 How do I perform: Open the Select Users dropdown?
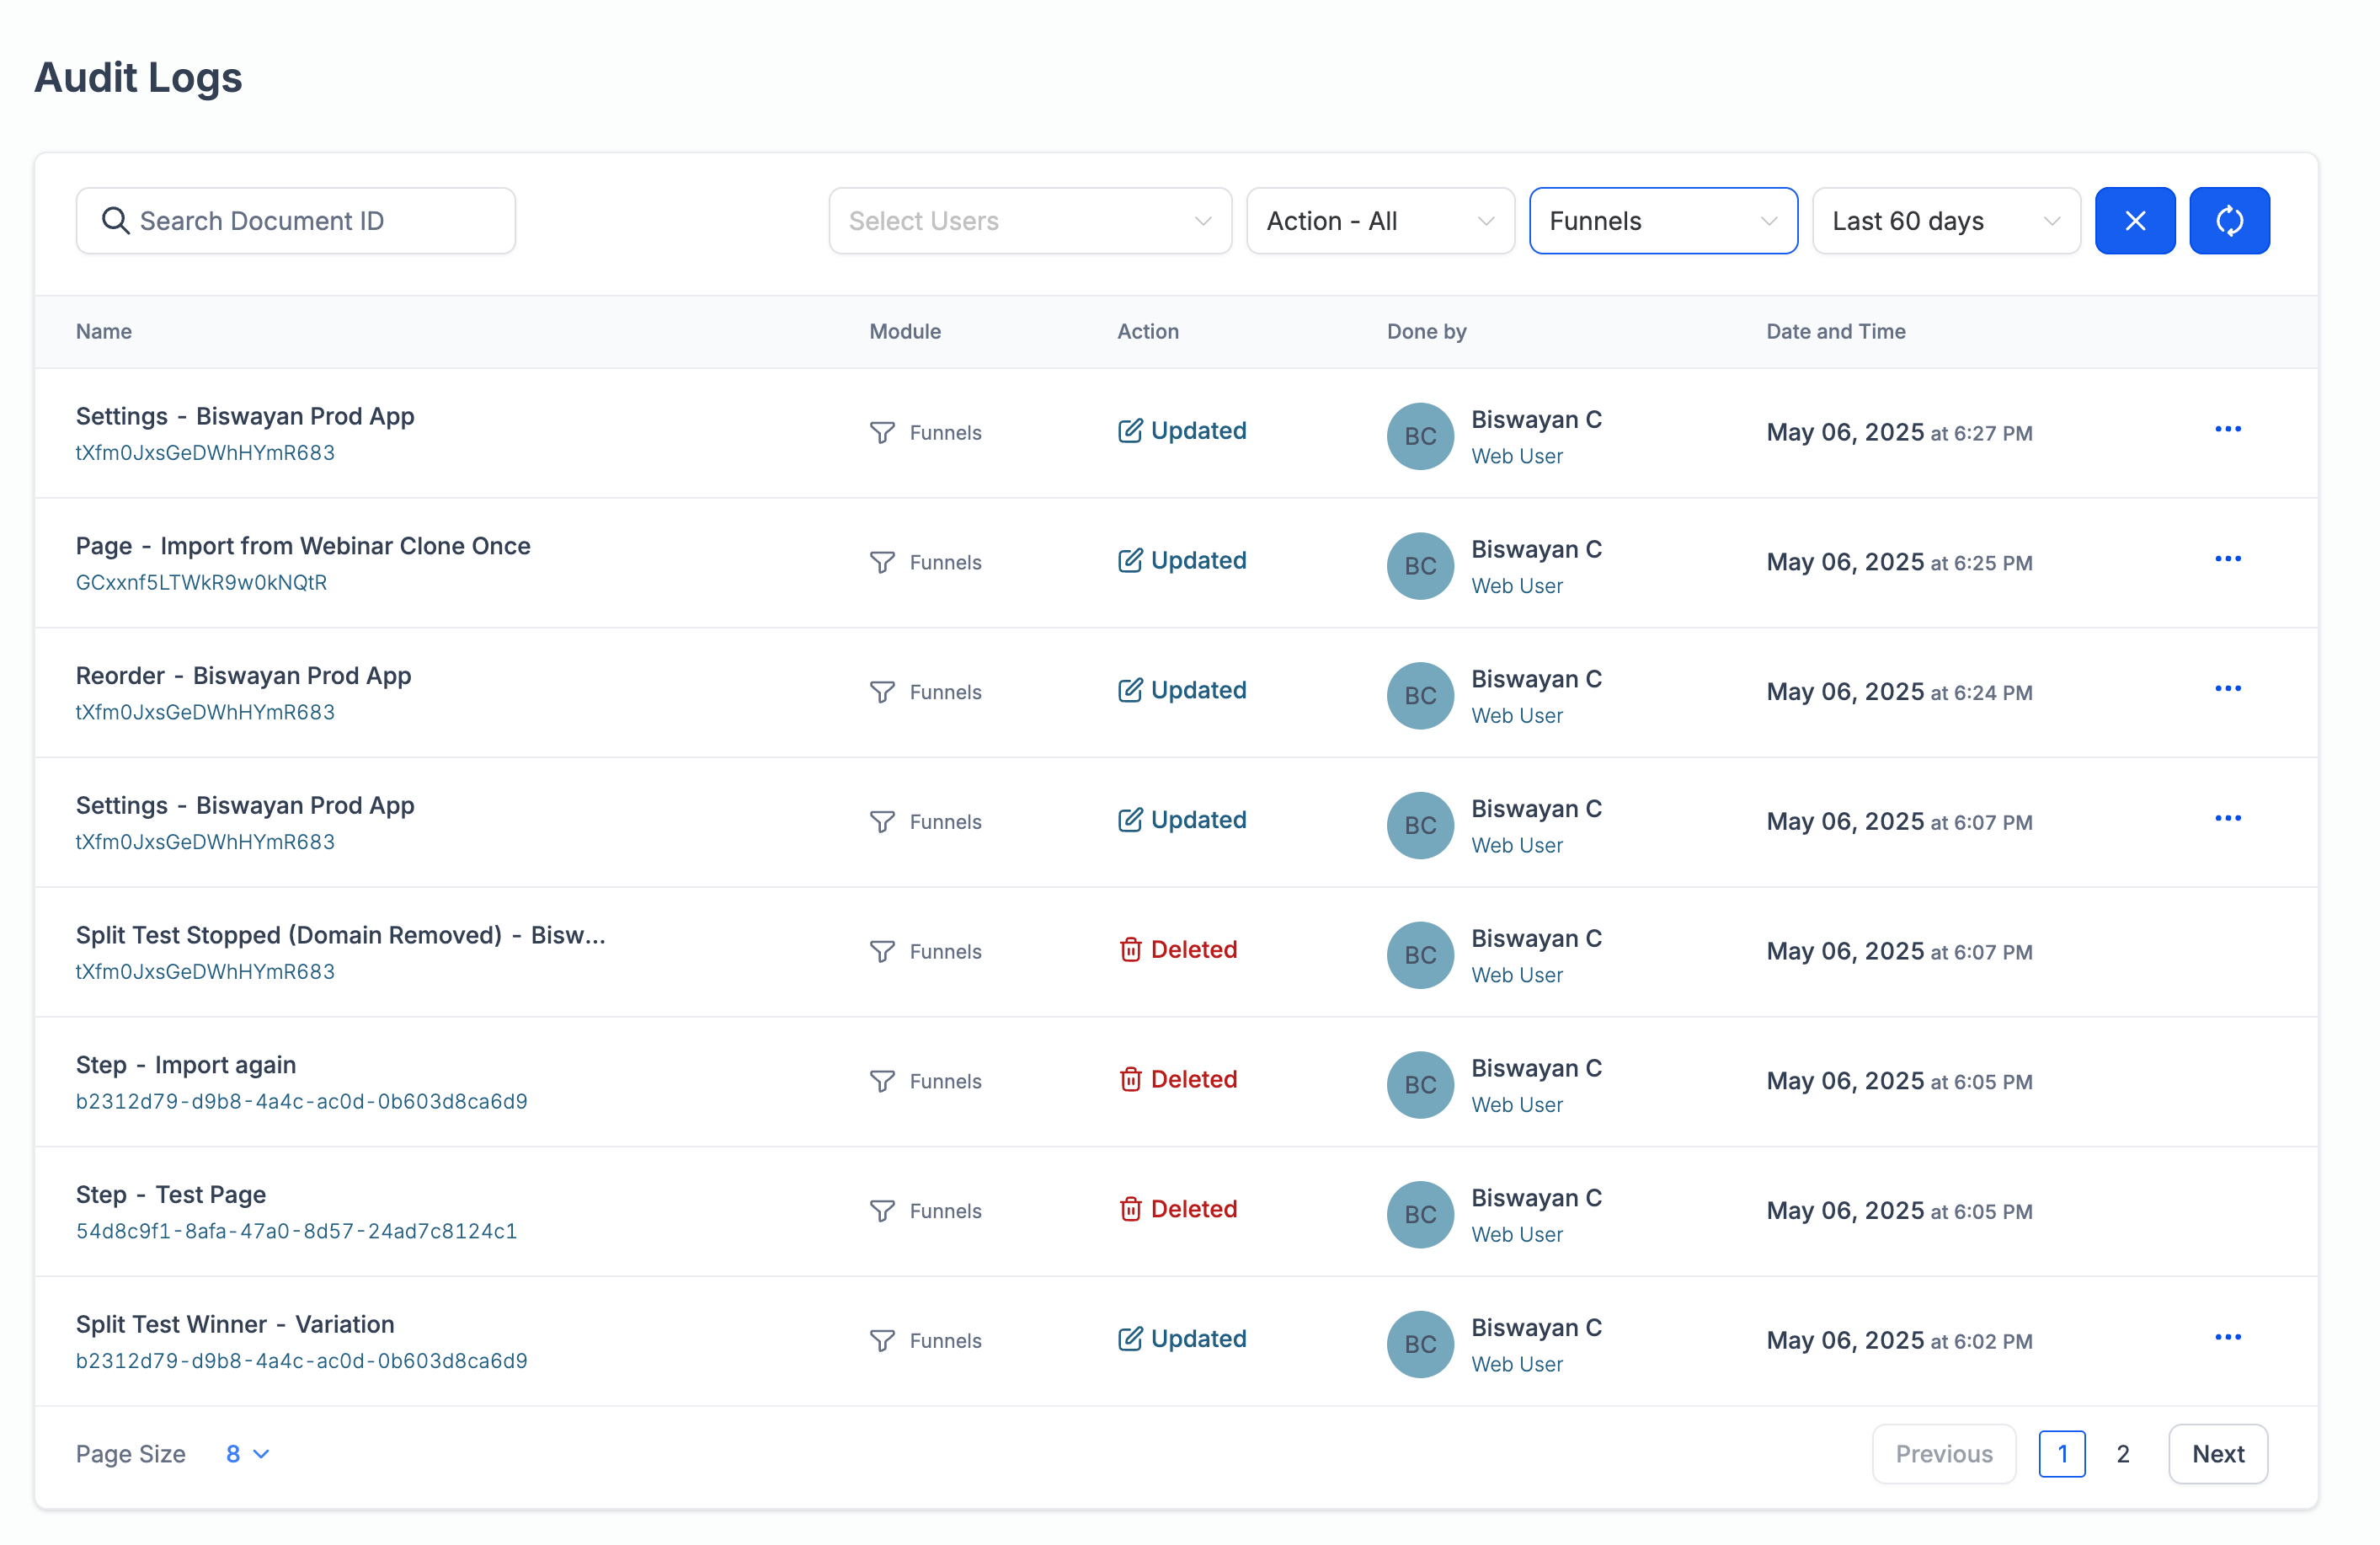click(x=1029, y=221)
